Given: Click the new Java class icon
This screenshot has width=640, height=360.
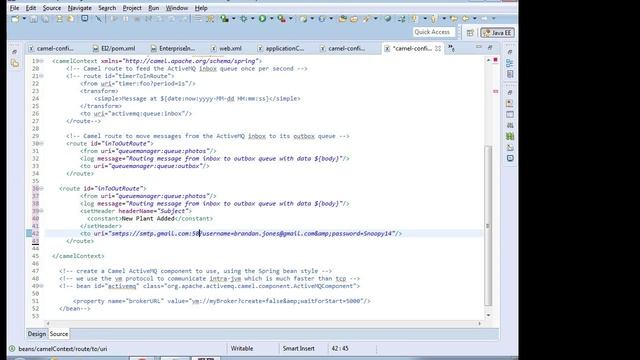Looking at the screenshot, I should (322, 19).
